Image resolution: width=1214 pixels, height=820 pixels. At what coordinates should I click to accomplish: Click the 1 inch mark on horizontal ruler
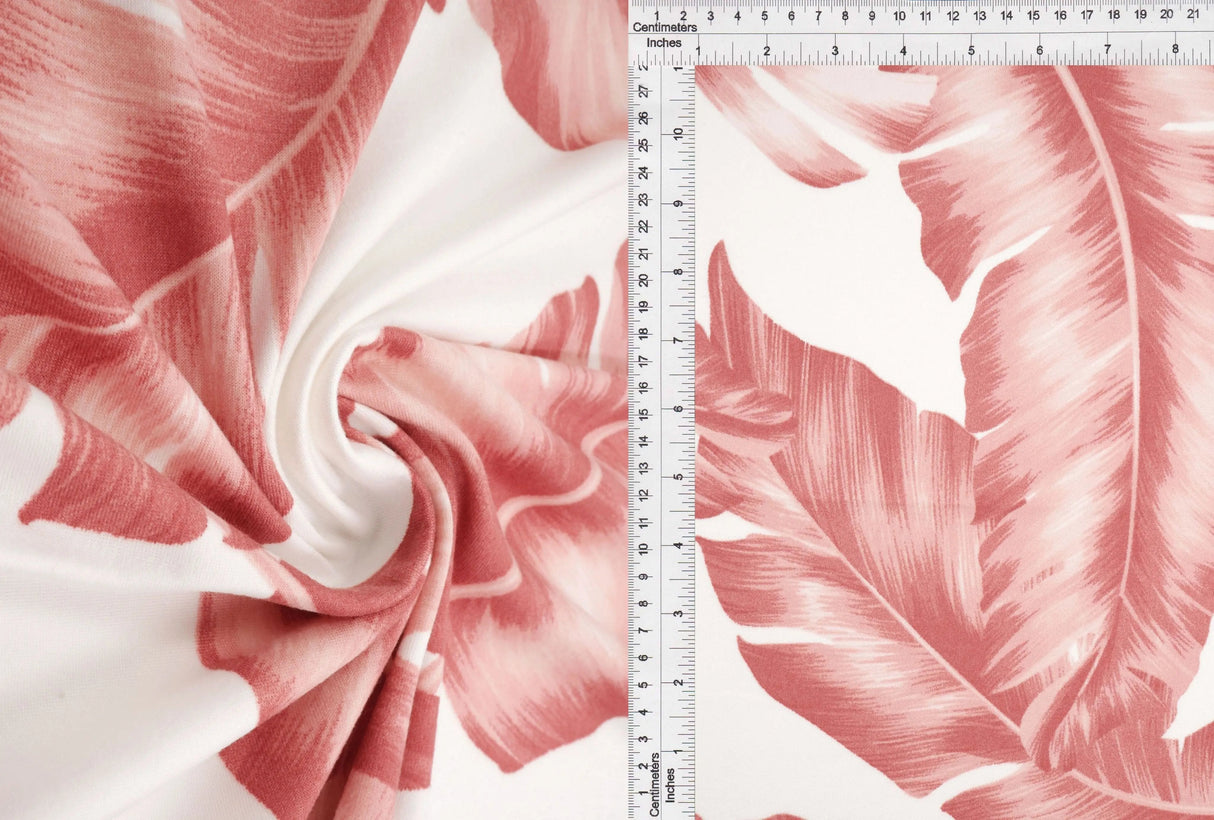coord(698,50)
